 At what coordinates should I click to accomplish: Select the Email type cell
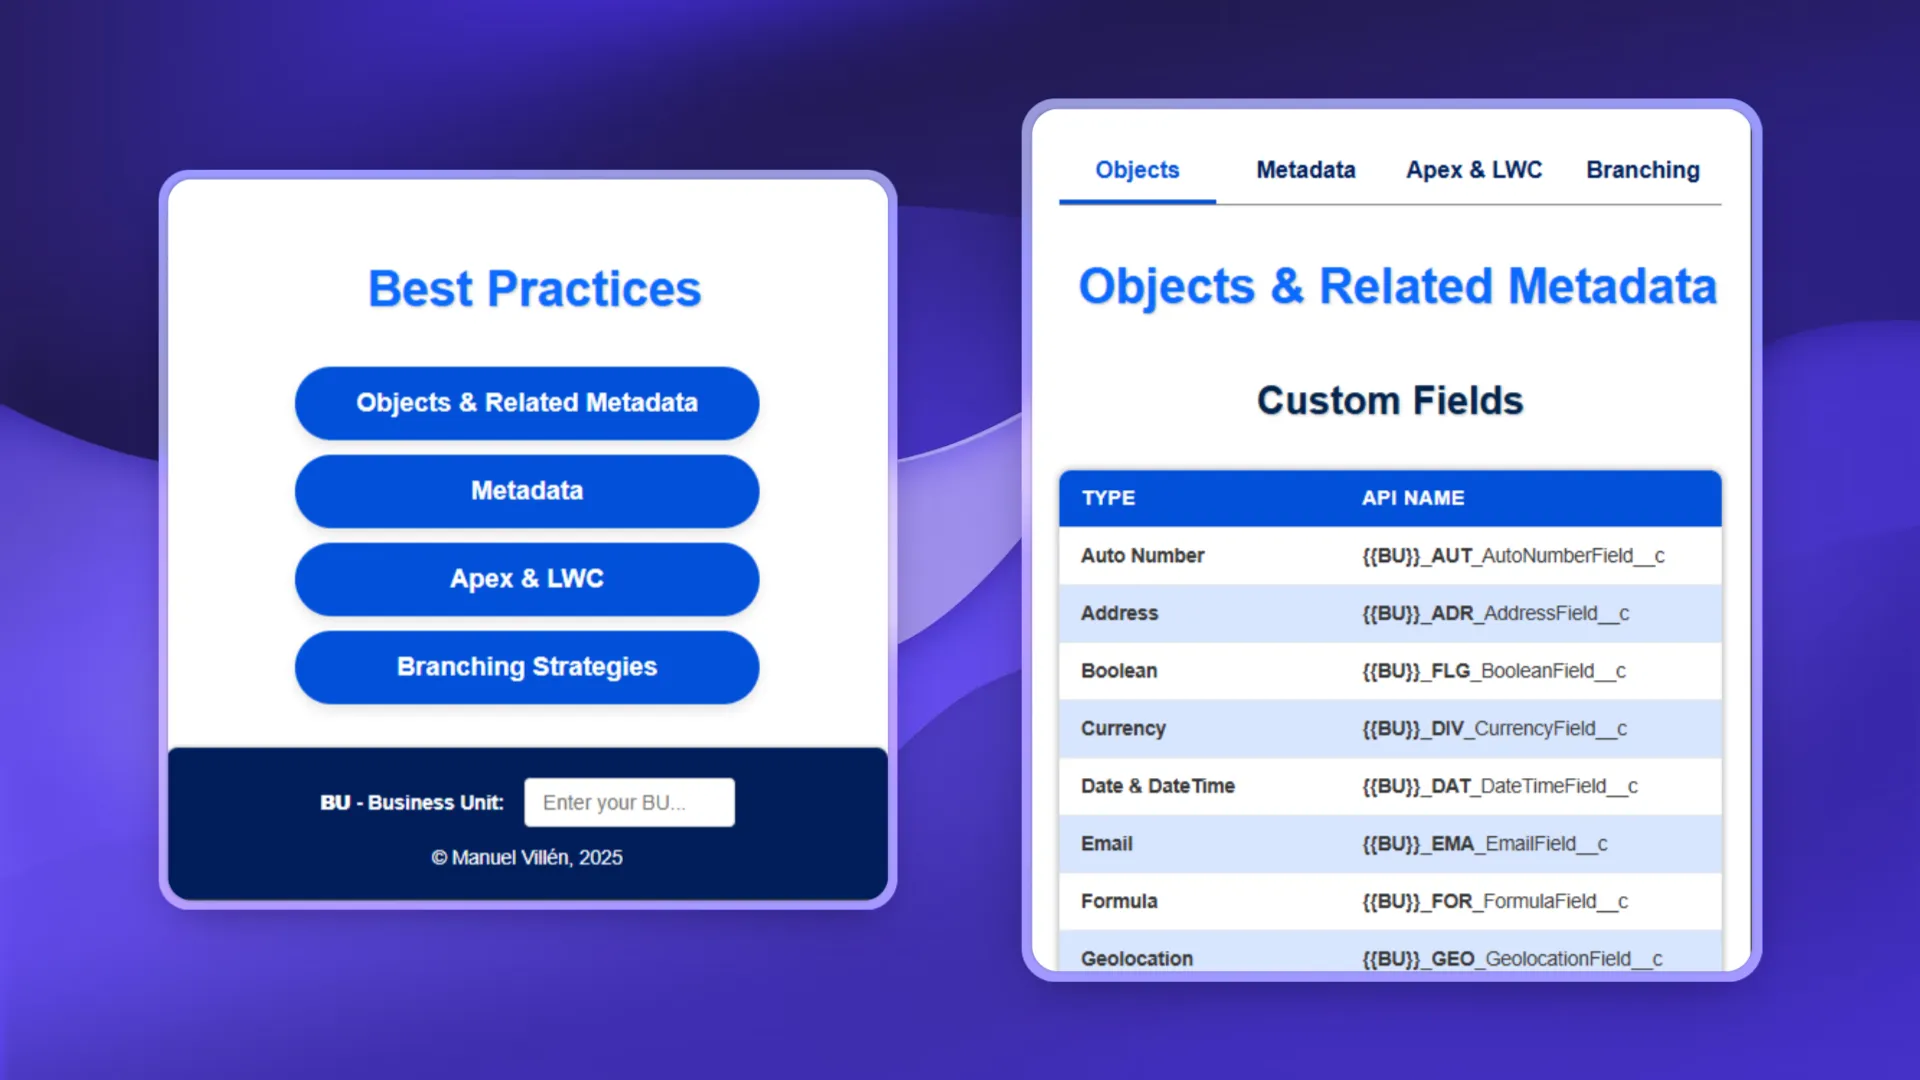click(1106, 844)
